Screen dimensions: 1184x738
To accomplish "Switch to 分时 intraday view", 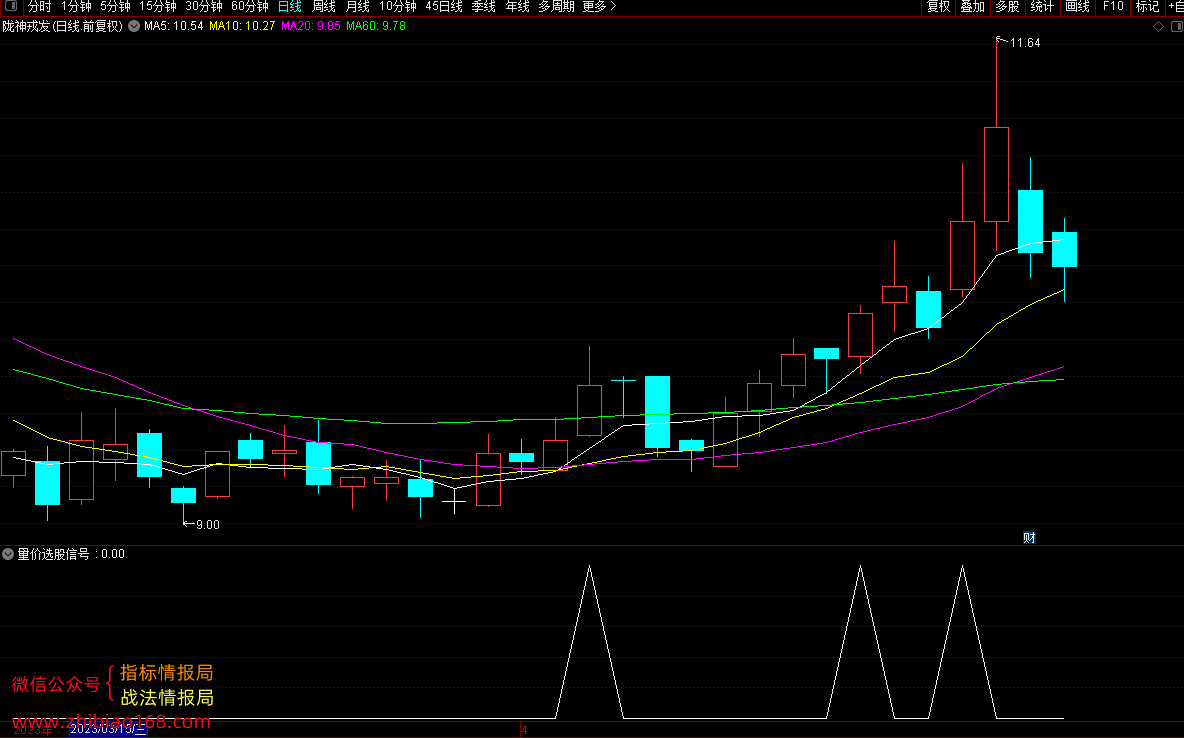I will [x=40, y=7].
